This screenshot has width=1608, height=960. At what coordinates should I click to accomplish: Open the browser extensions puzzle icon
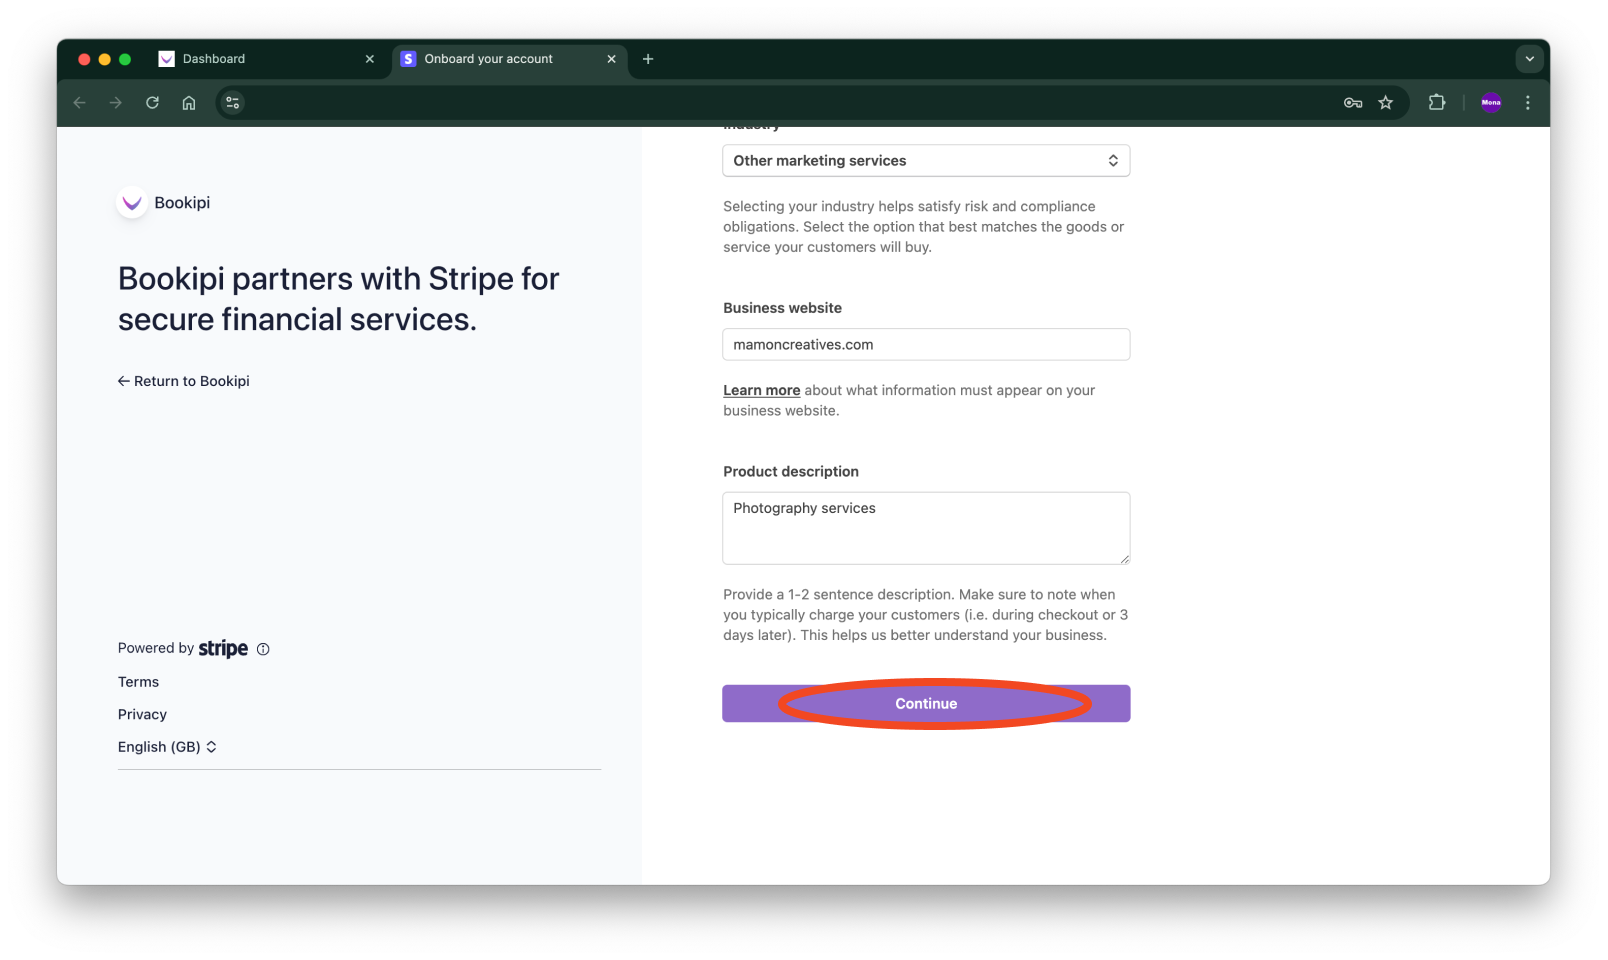point(1437,102)
